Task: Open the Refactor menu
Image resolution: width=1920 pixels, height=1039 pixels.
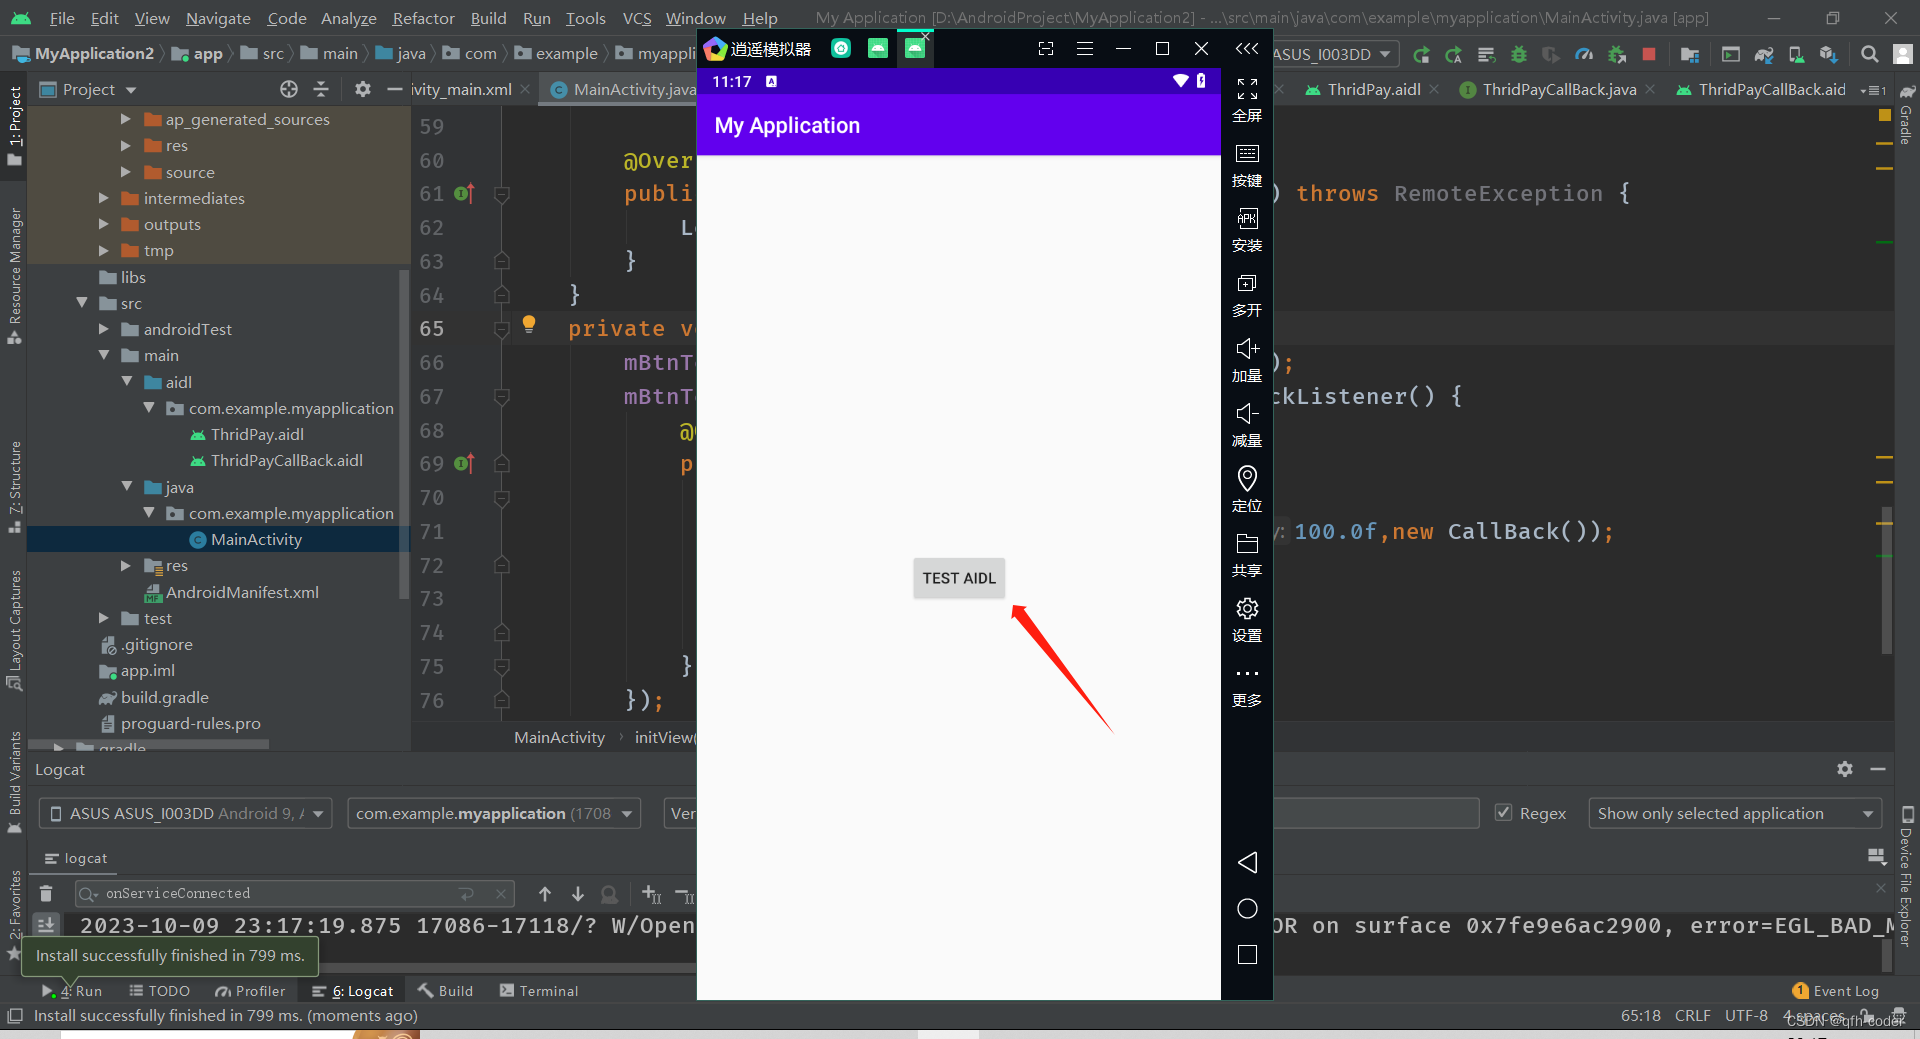Action: (x=423, y=18)
